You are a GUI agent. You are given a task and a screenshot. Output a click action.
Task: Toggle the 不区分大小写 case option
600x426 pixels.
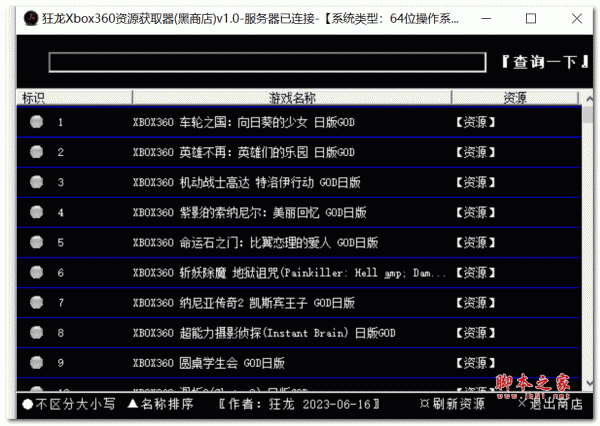point(68,404)
